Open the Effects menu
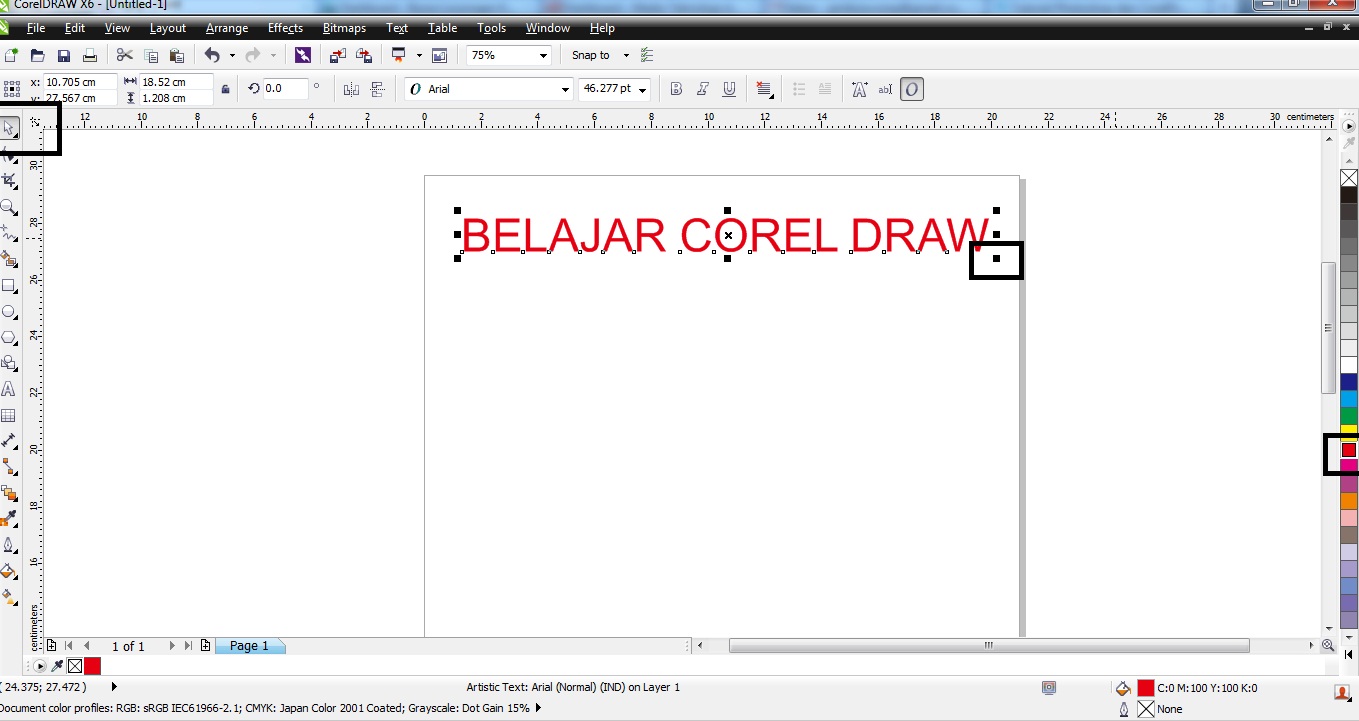This screenshot has height=721, width=1359. [x=285, y=28]
